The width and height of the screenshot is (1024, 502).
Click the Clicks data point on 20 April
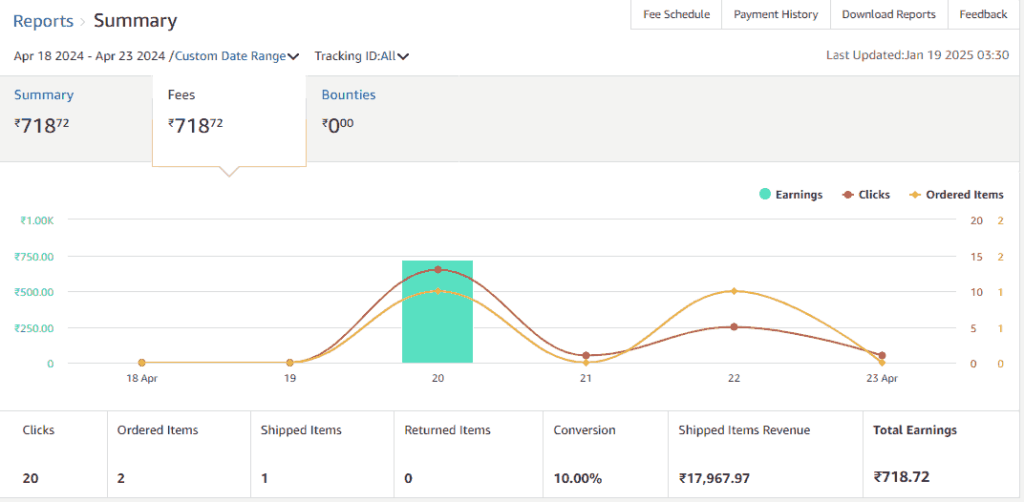438,270
